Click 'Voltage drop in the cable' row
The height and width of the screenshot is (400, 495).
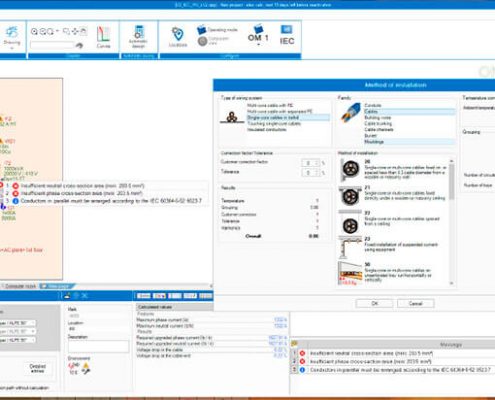[x=212, y=350]
